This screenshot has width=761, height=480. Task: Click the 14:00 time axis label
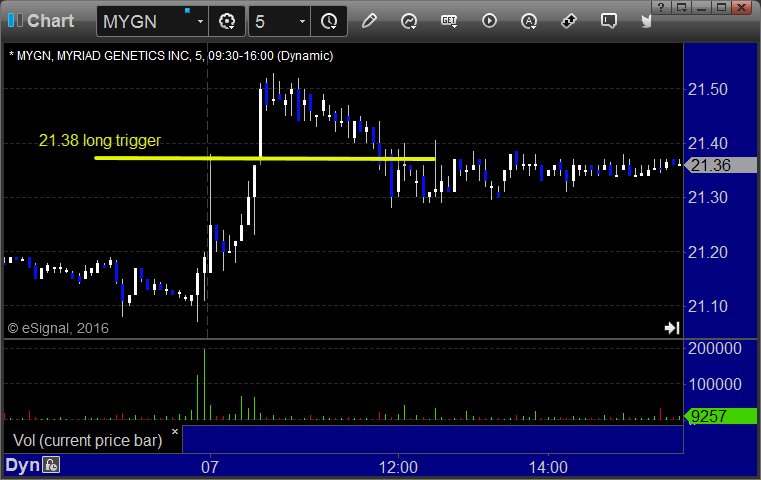(x=548, y=467)
